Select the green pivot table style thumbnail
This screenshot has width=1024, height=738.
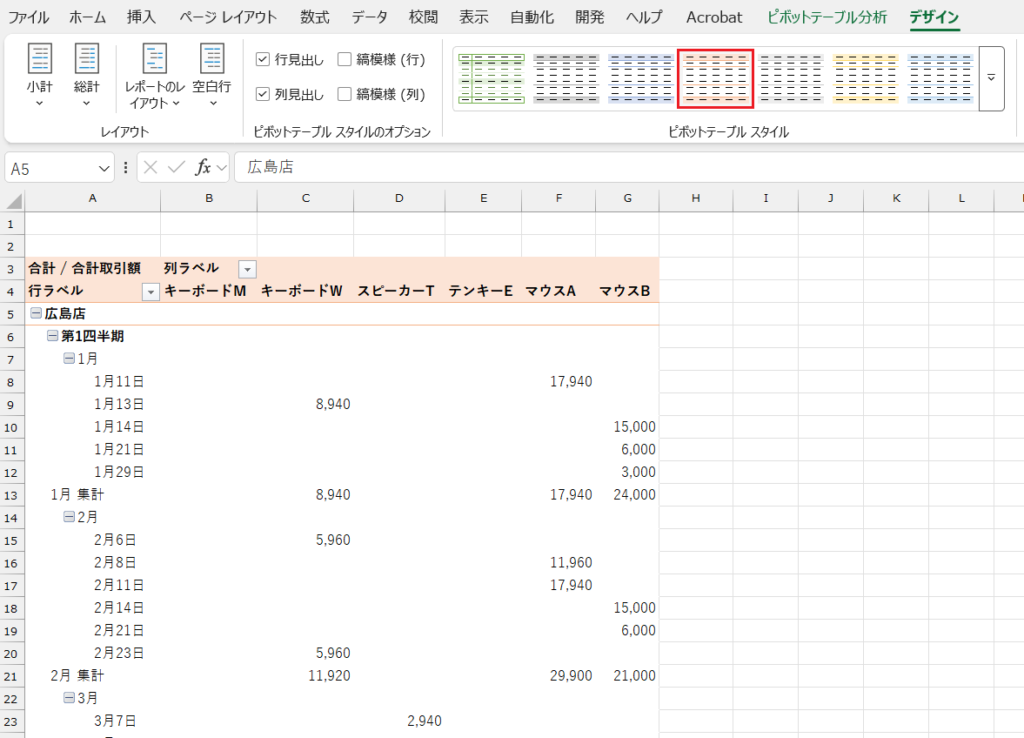(x=491, y=78)
